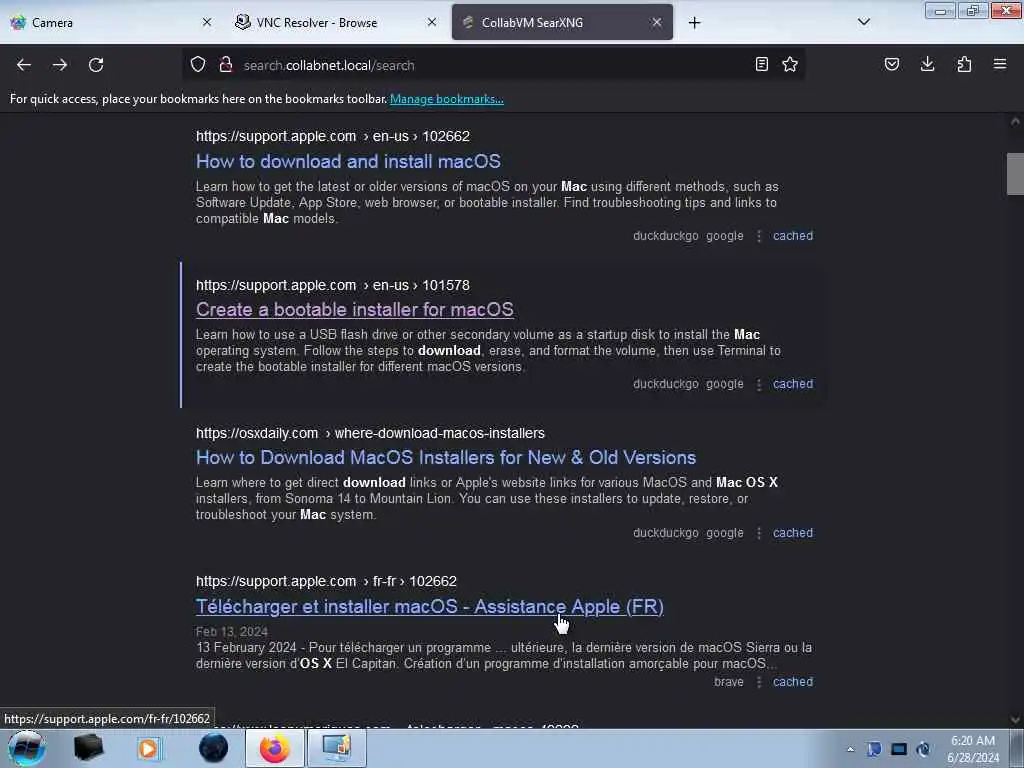Click the address bar URL field

[493, 65]
